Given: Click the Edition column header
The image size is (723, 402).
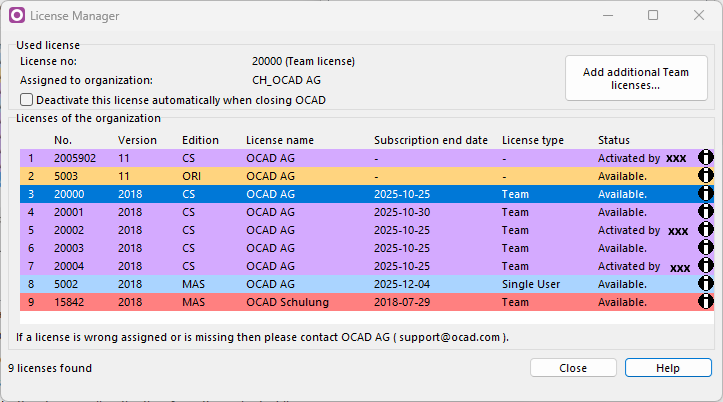Looking at the screenshot, I should pyautogui.click(x=200, y=140).
